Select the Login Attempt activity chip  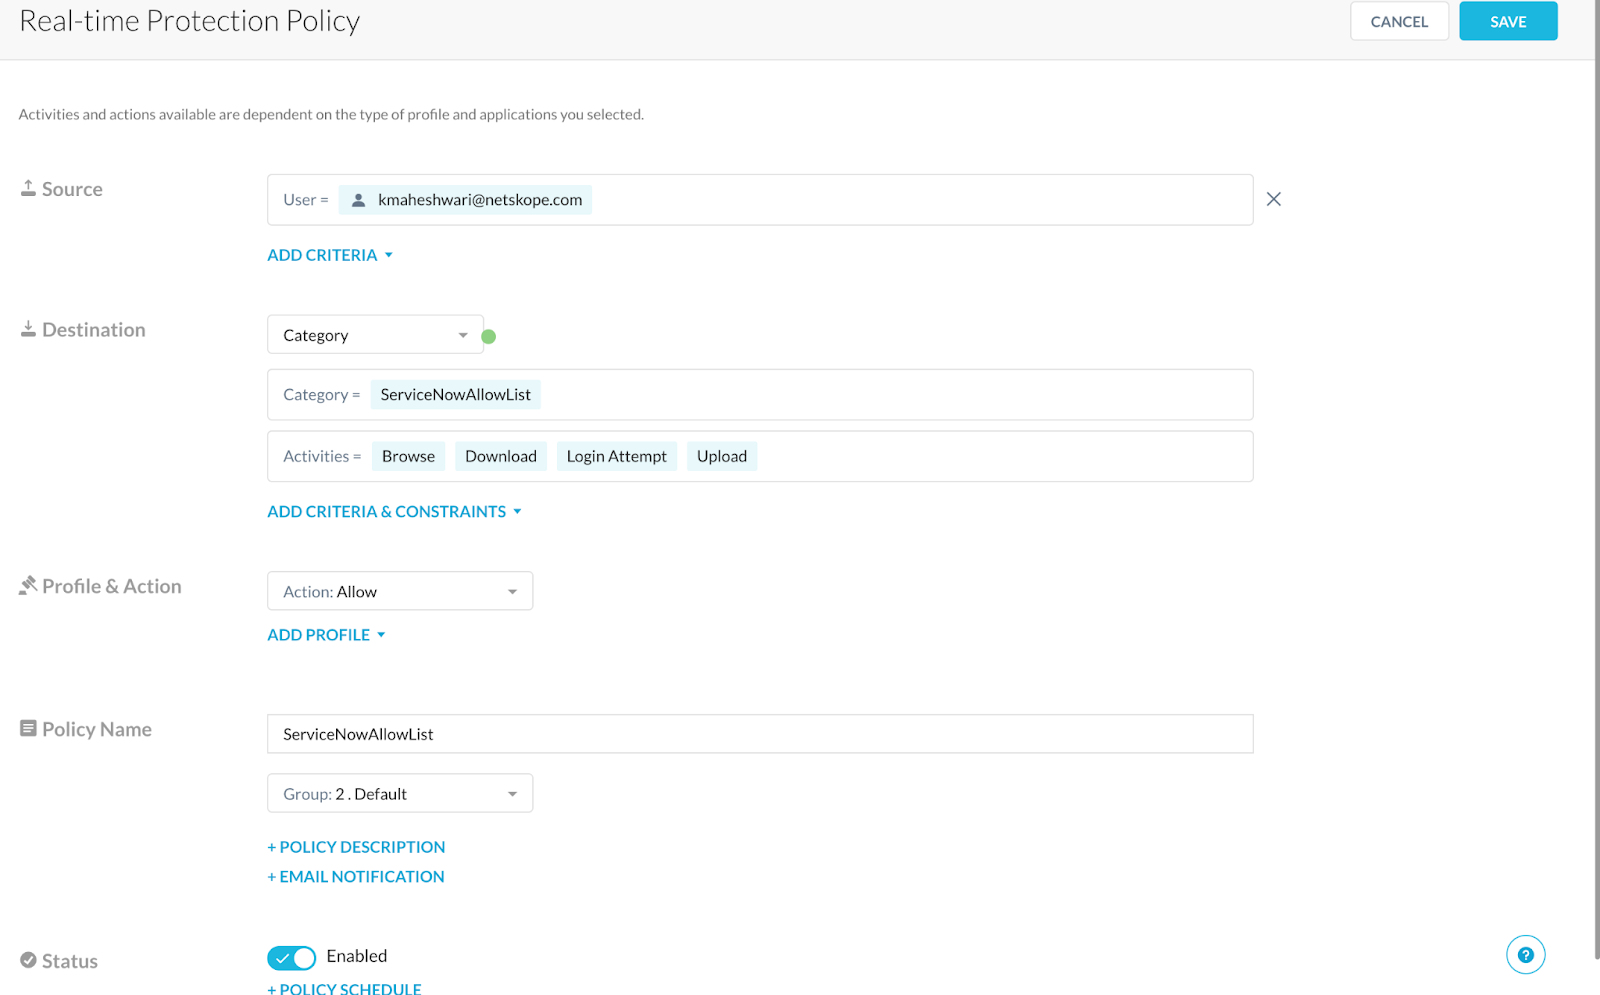coord(616,456)
